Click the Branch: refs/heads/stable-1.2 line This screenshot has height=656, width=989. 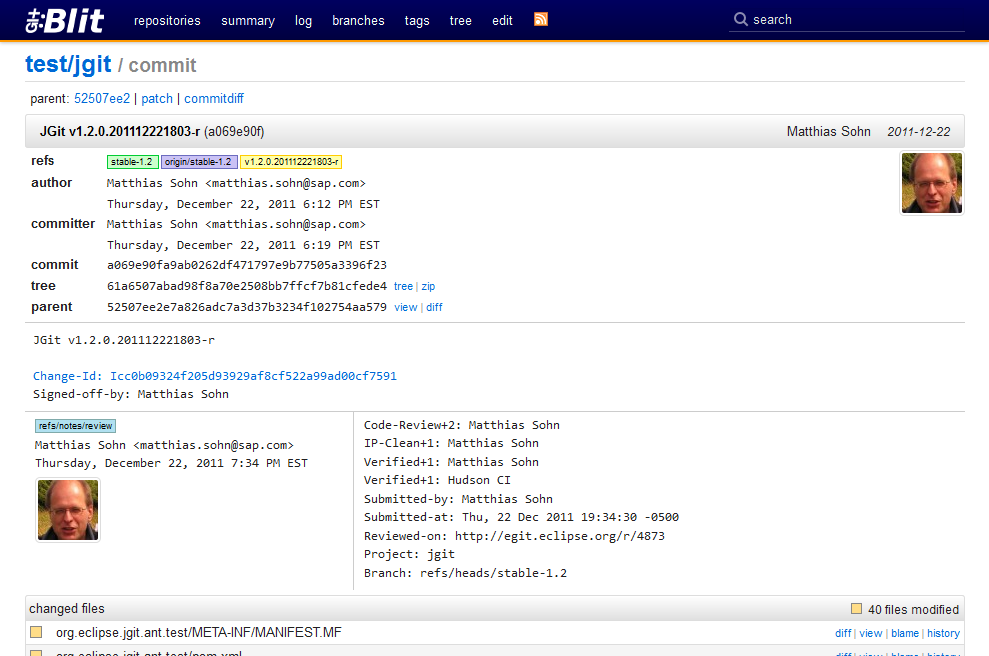465,573
